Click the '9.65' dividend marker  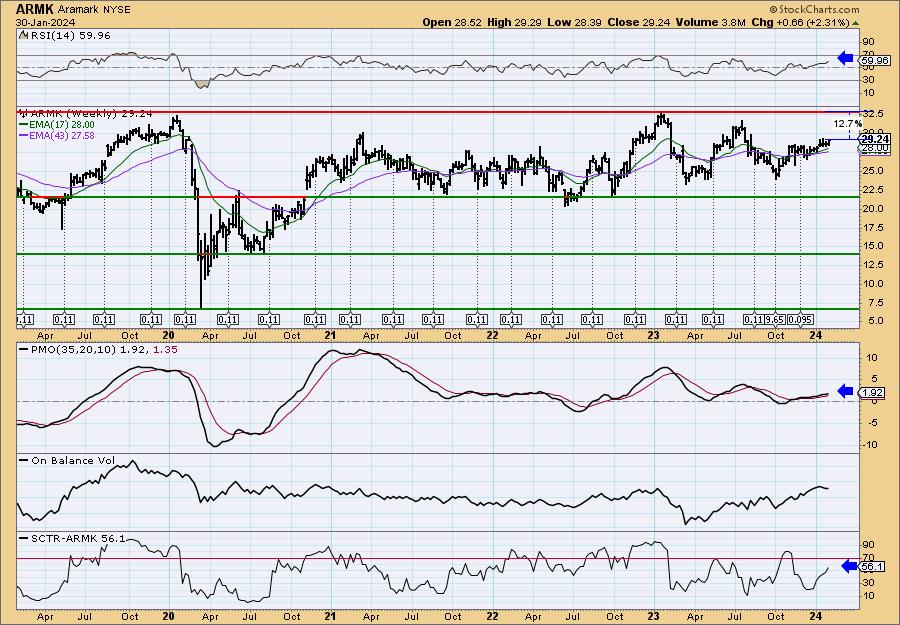point(775,320)
